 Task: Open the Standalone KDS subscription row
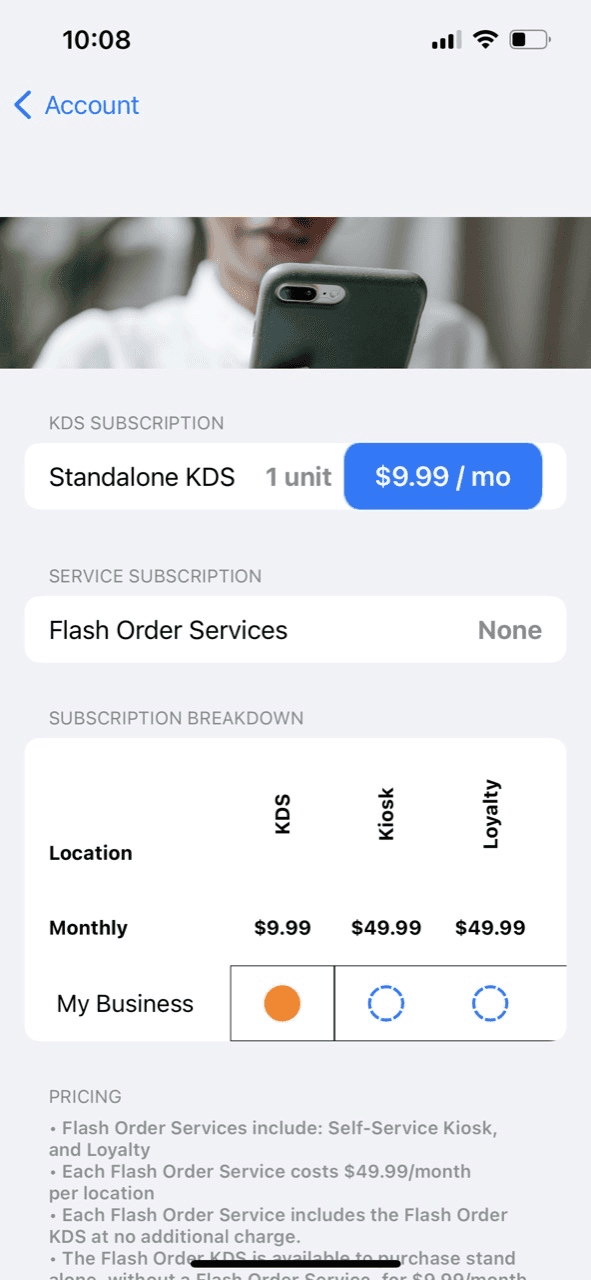pyautogui.click(x=295, y=477)
